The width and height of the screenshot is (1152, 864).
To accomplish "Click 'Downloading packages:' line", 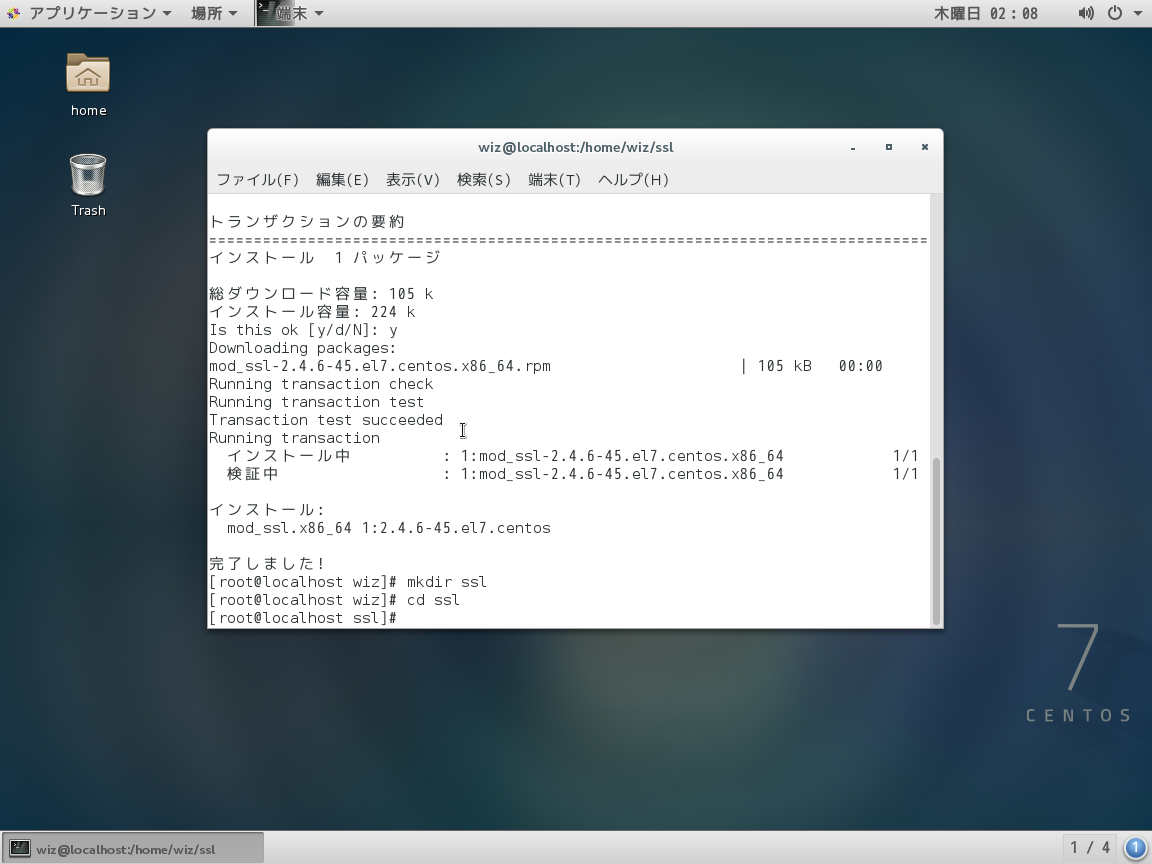I will click(303, 348).
